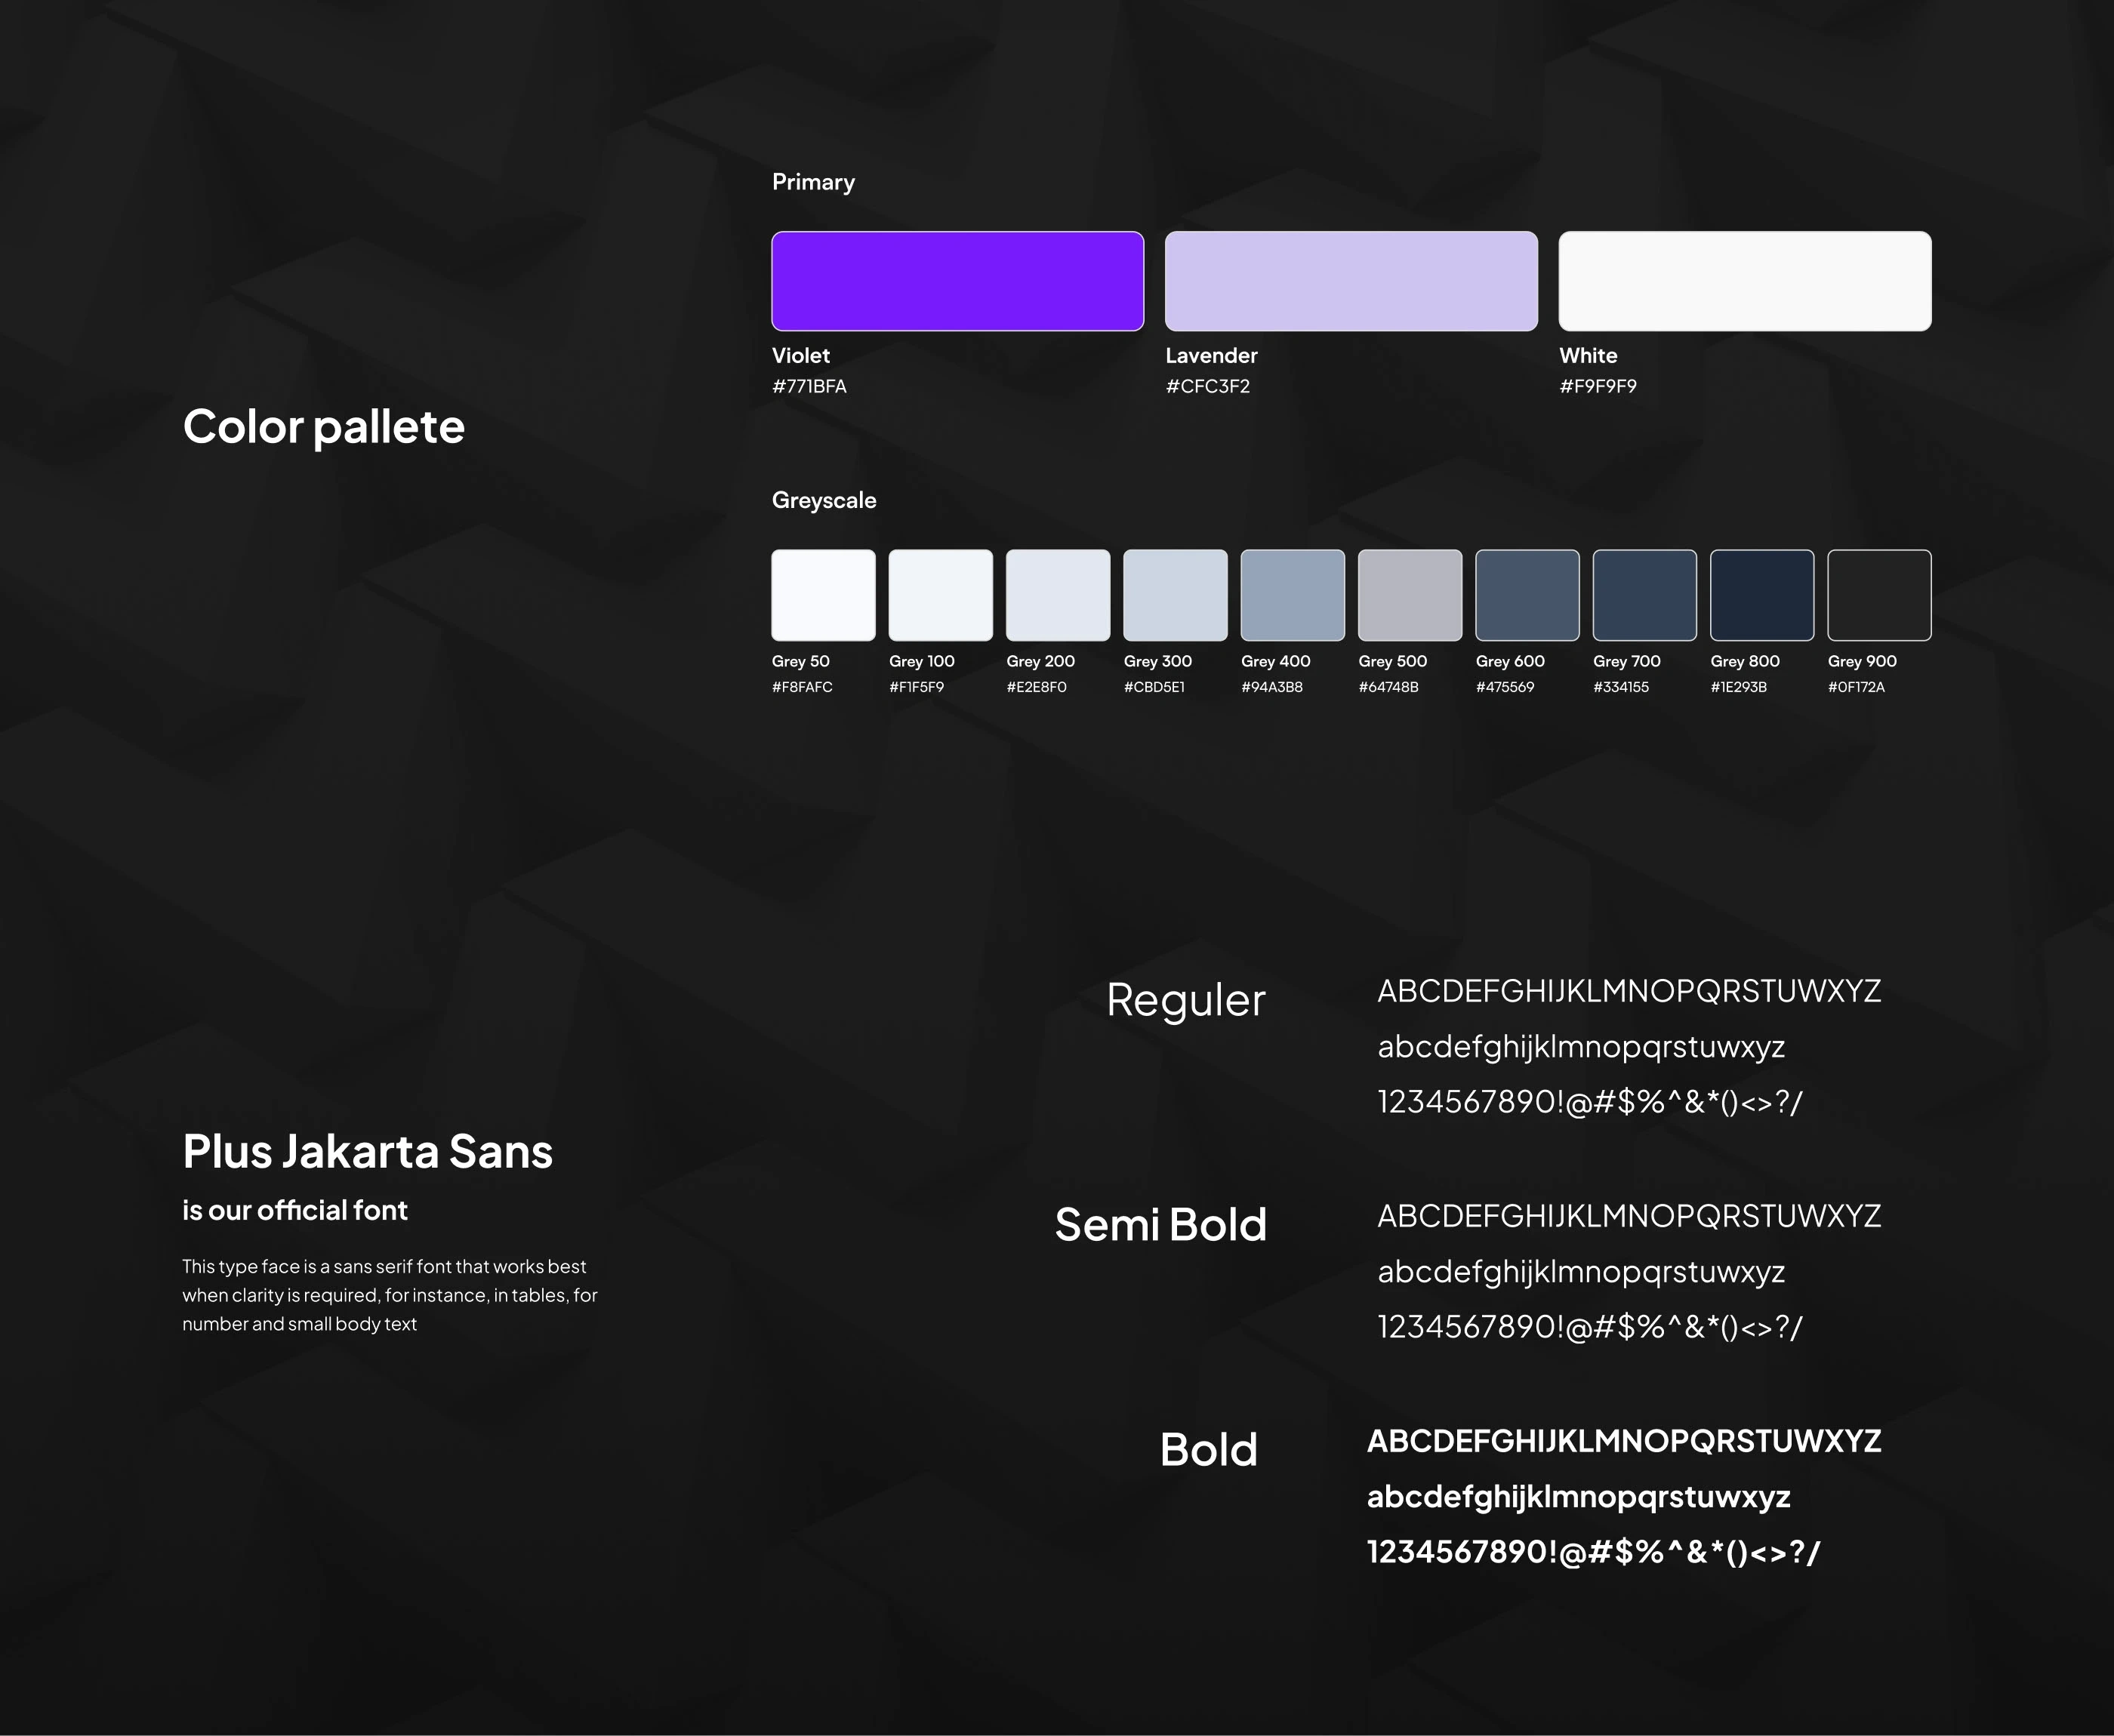Screen dimensions: 2114x1736
Task: Click the Bold numbers and symbols sample
Action: tap(1594, 1552)
